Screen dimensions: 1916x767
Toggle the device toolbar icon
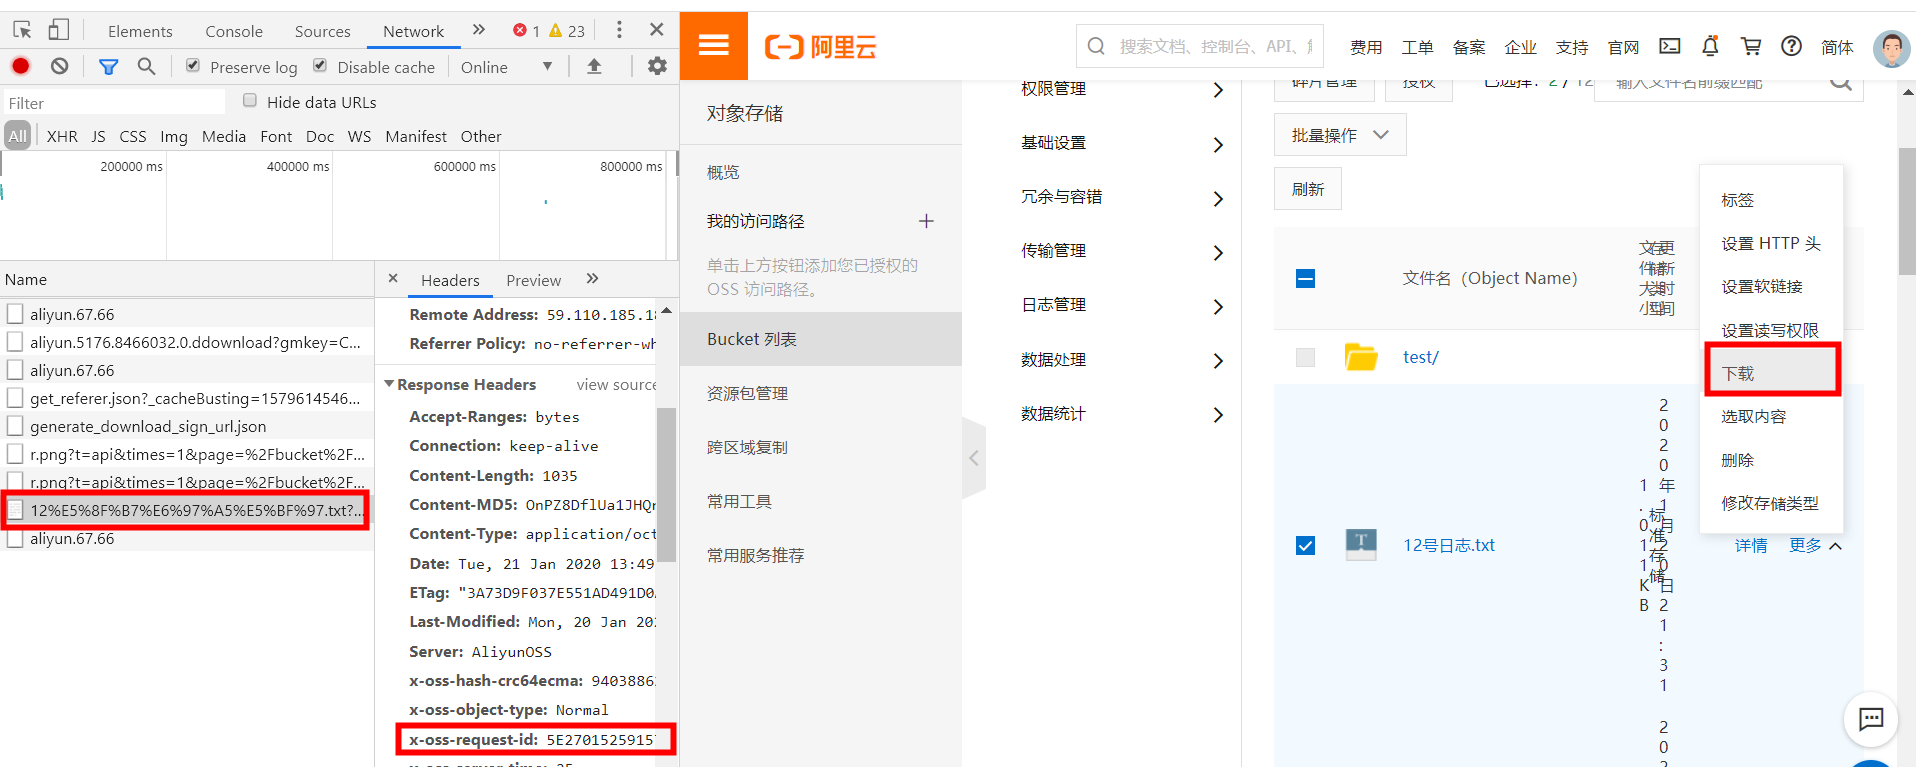[x=59, y=30]
